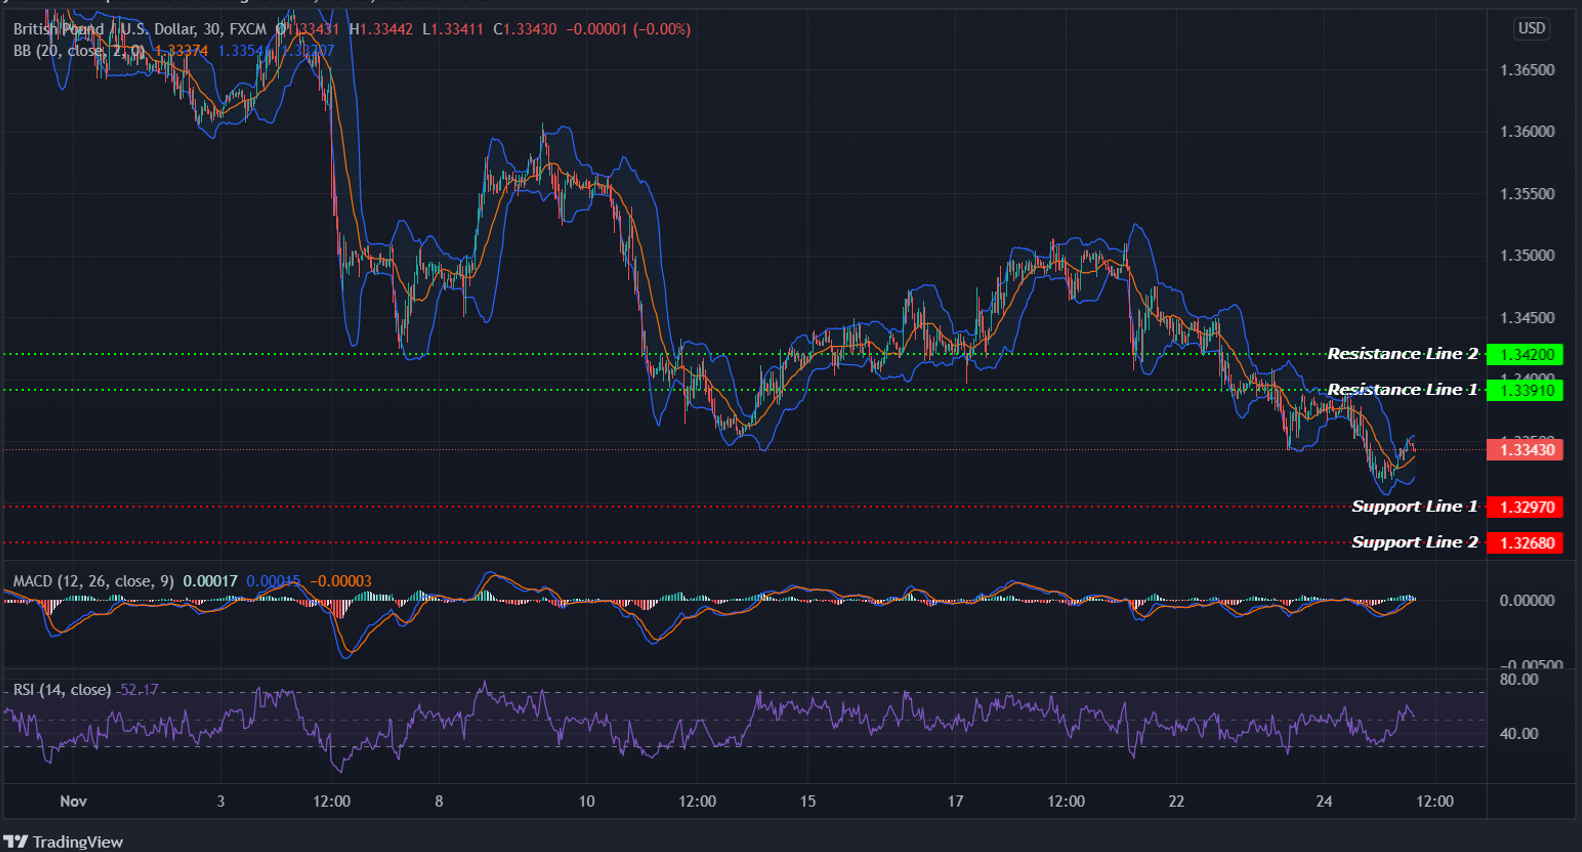Click the Support Line 2 text label
Viewport: 1582px width, 852px height.
pyautogui.click(x=1414, y=543)
